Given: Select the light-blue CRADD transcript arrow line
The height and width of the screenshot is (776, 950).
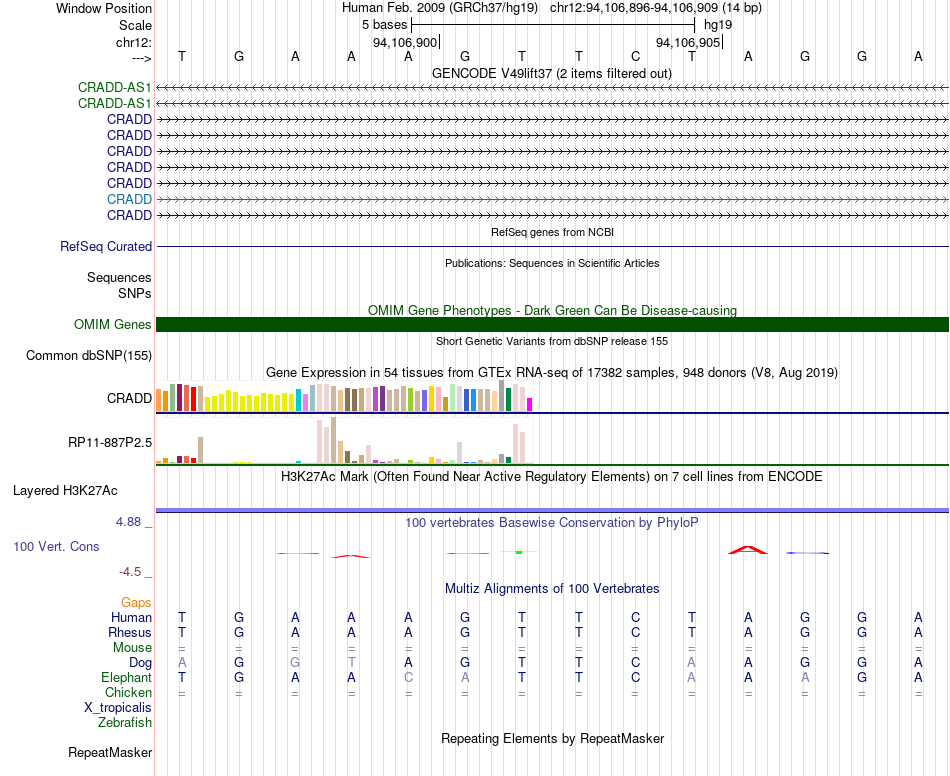Looking at the screenshot, I should point(553,199).
